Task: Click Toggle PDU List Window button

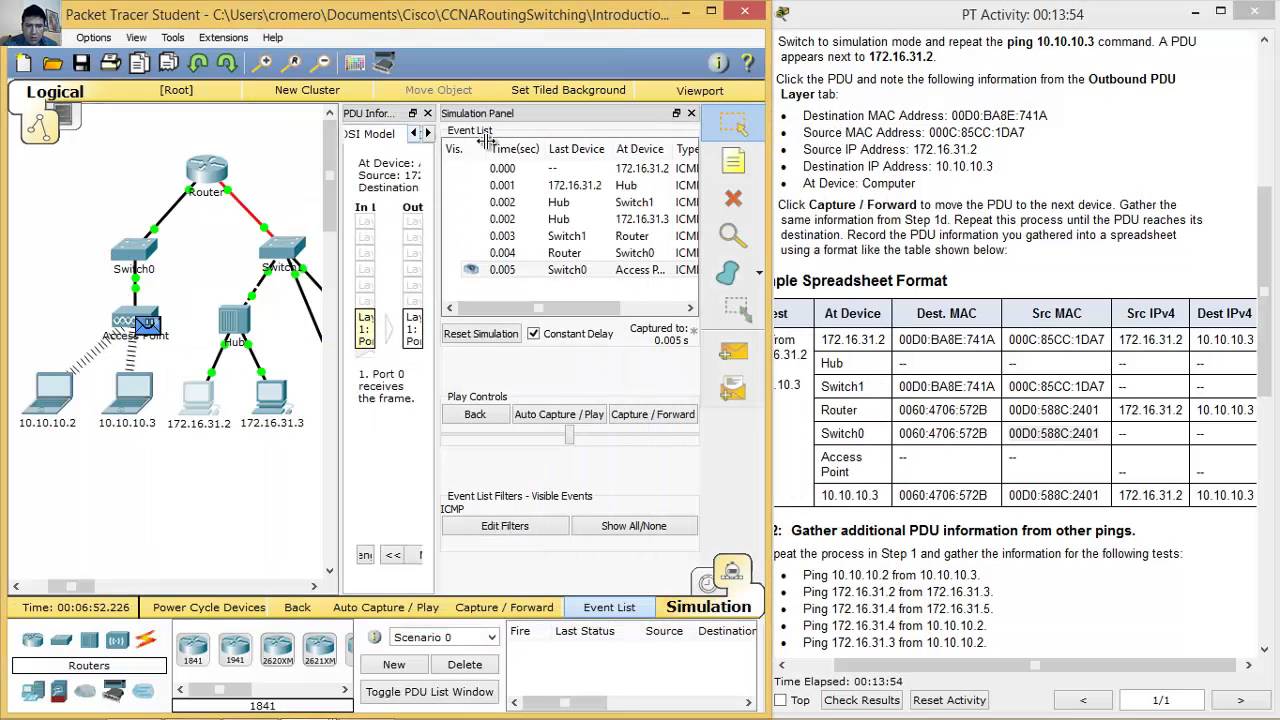Action: click(429, 691)
